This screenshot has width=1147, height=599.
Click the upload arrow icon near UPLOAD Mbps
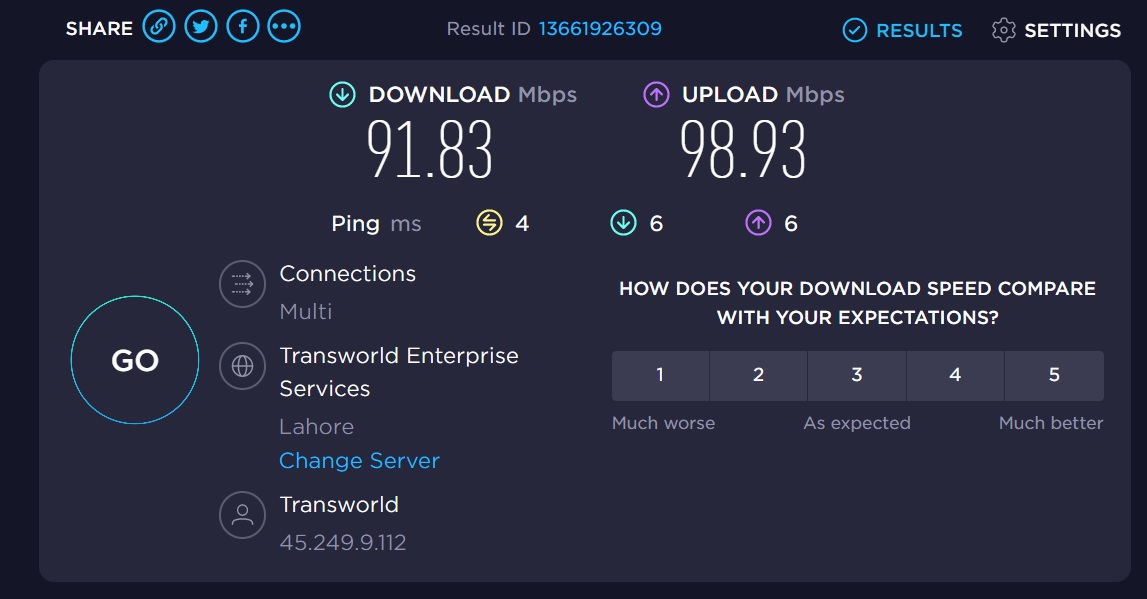[x=656, y=94]
